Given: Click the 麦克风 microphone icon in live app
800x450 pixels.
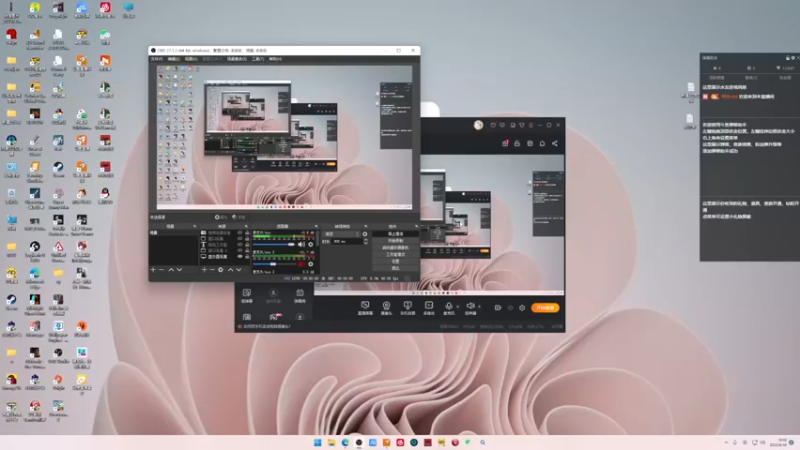Looking at the screenshot, I should [448, 306].
